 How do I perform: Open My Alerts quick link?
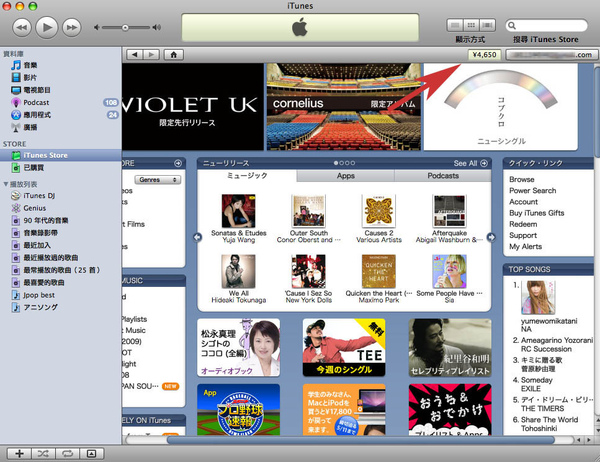pyautogui.click(x=525, y=247)
